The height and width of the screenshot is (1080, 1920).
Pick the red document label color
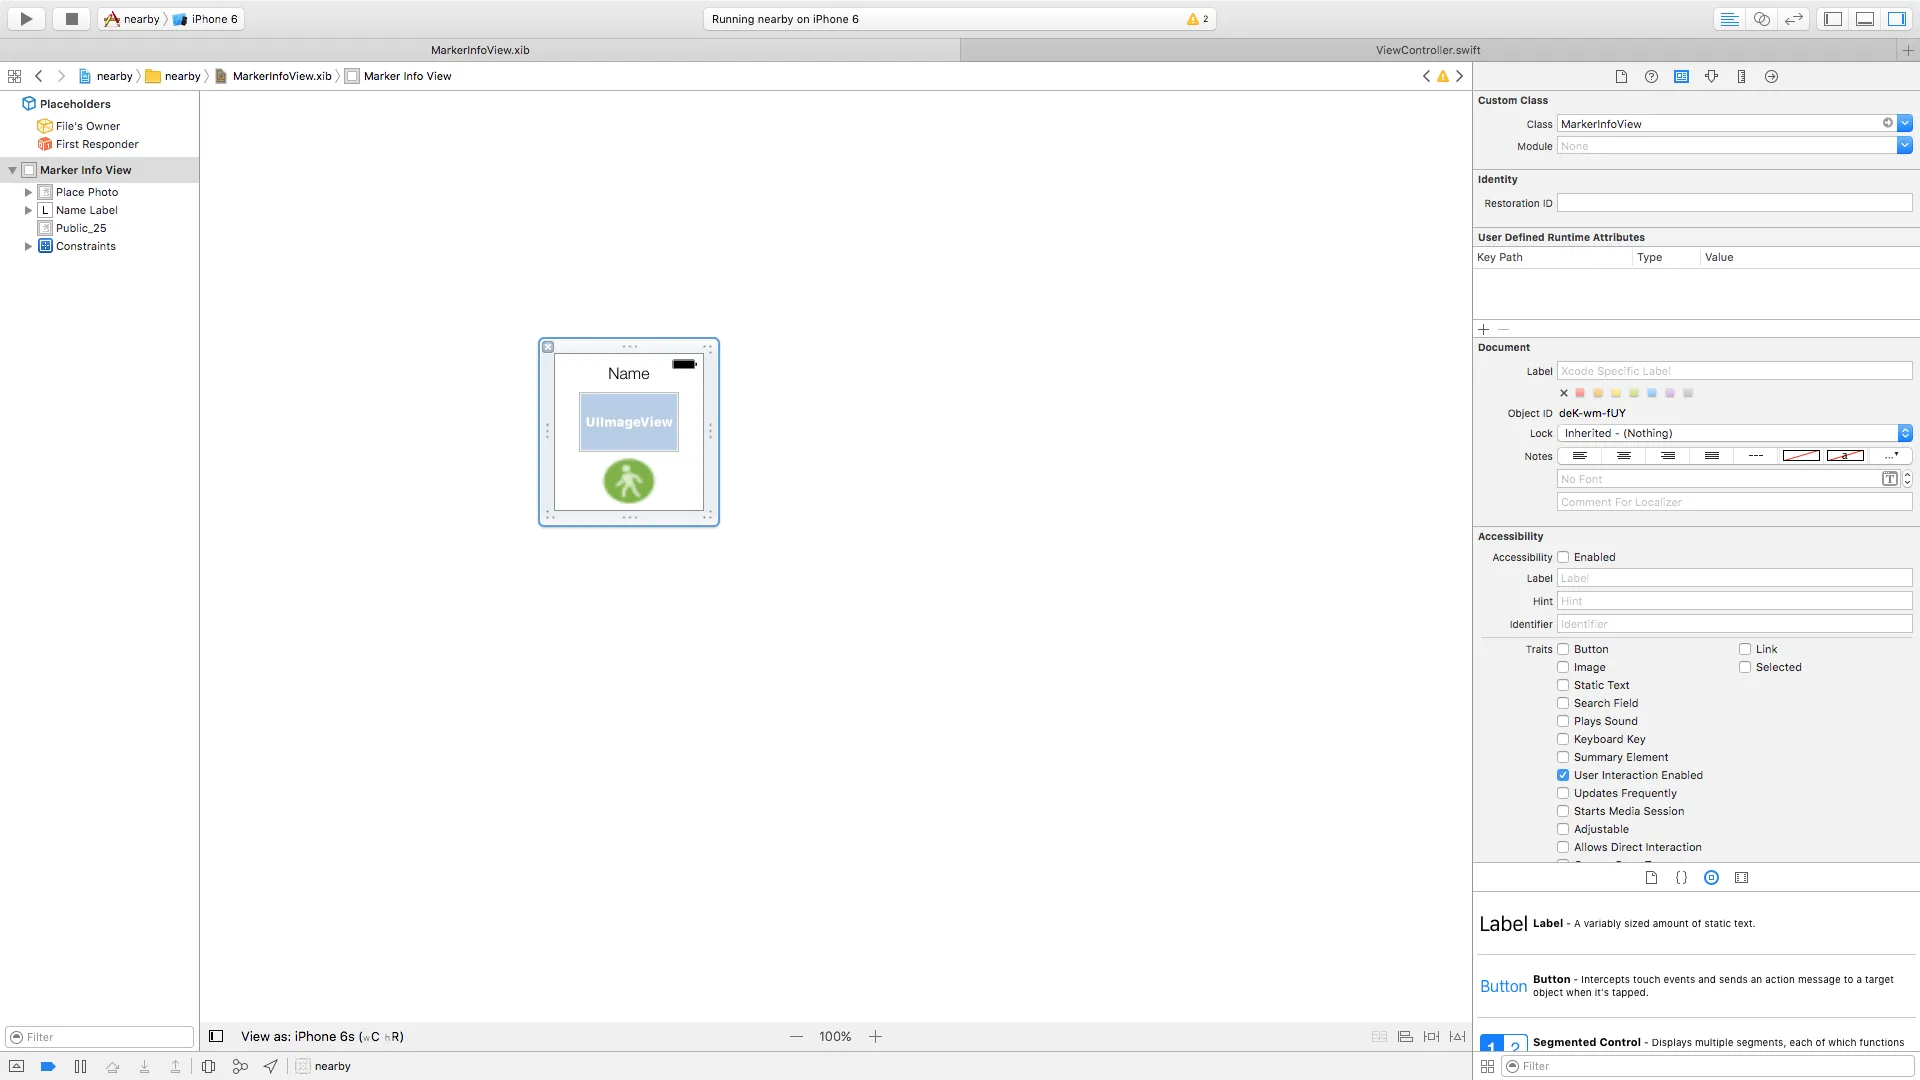pos(1580,394)
